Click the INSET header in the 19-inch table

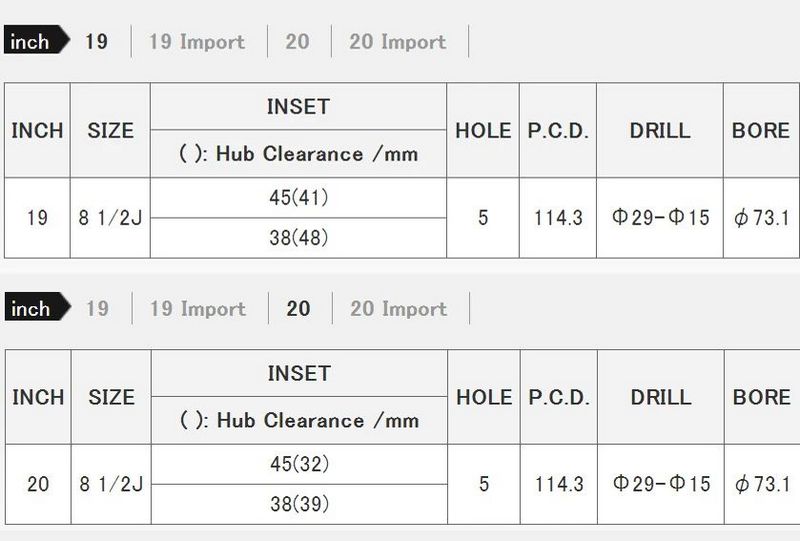coord(298,107)
